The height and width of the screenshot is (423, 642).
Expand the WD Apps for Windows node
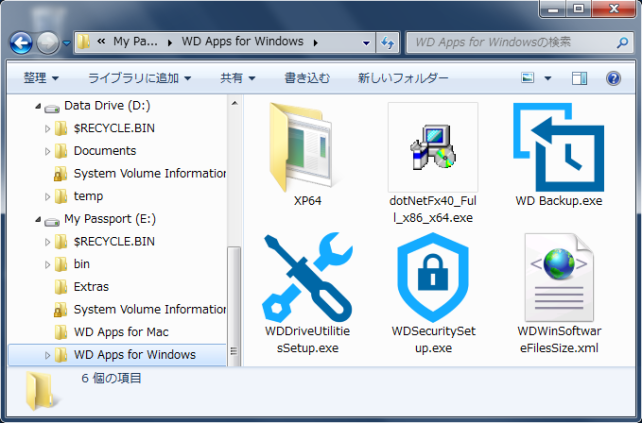(x=47, y=355)
